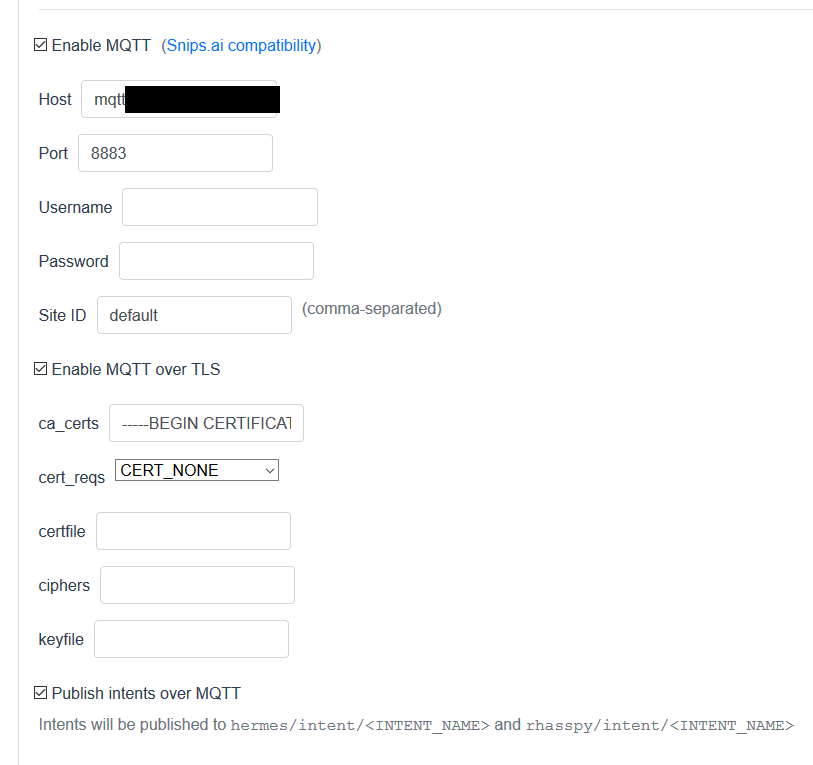The height and width of the screenshot is (765, 813).
Task: Focus the certfile input box
Action: [193, 531]
